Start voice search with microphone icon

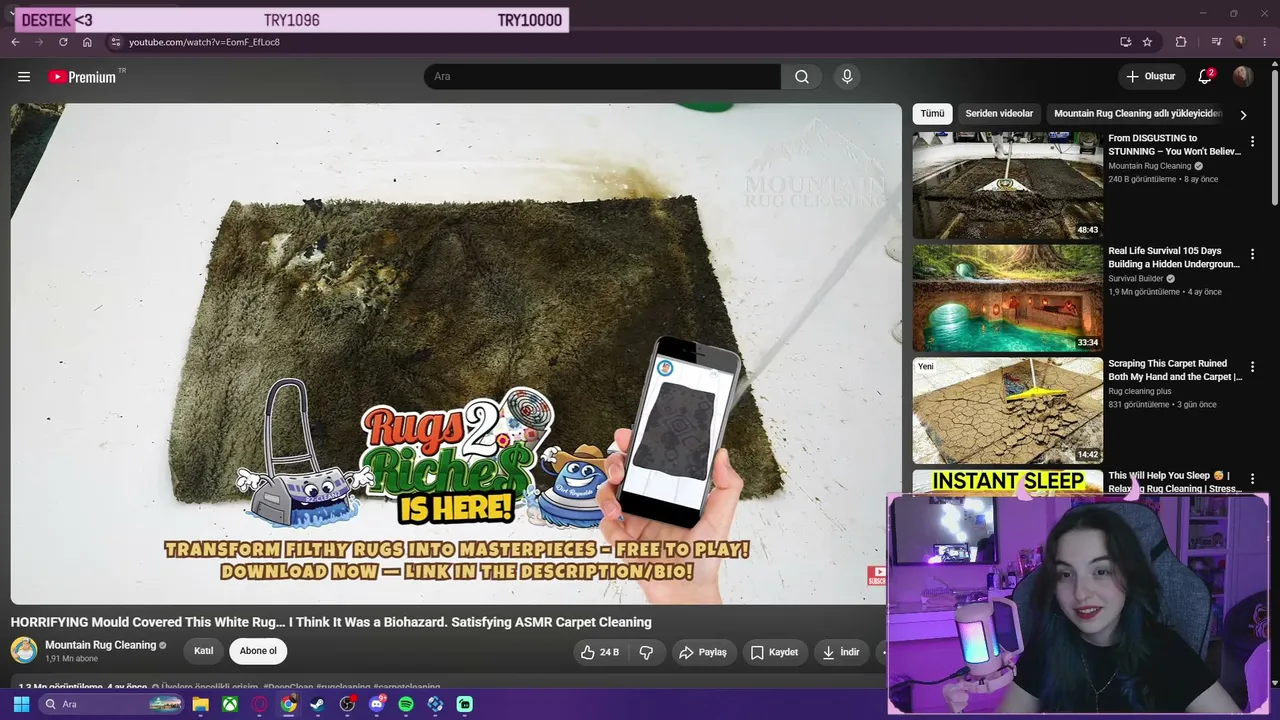tap(847, 77)
